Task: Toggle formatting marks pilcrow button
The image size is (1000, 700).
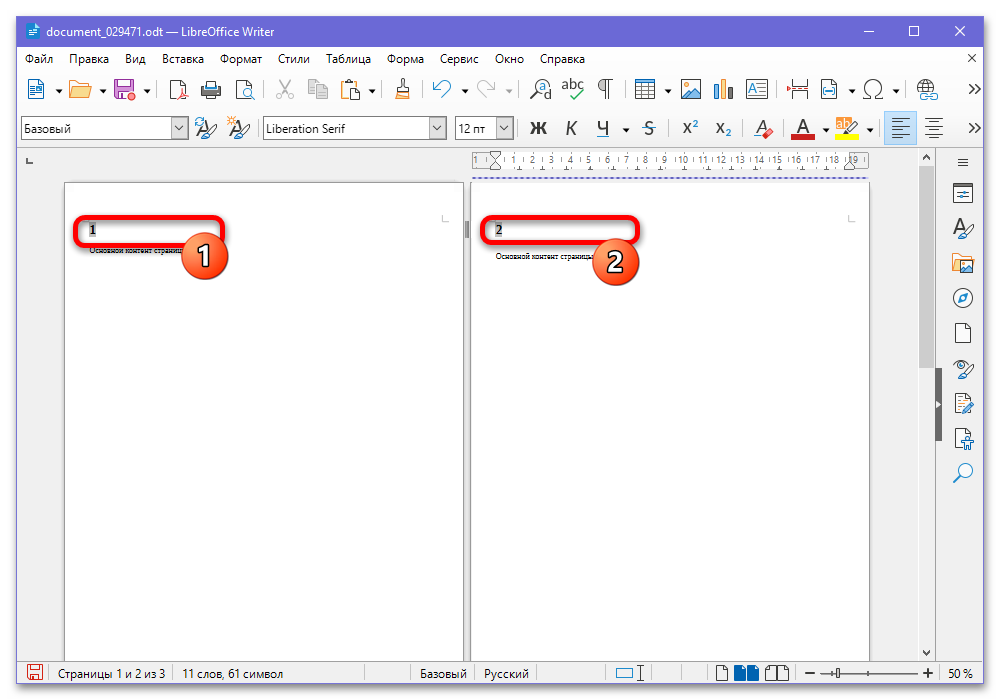Action: (605, 90)
